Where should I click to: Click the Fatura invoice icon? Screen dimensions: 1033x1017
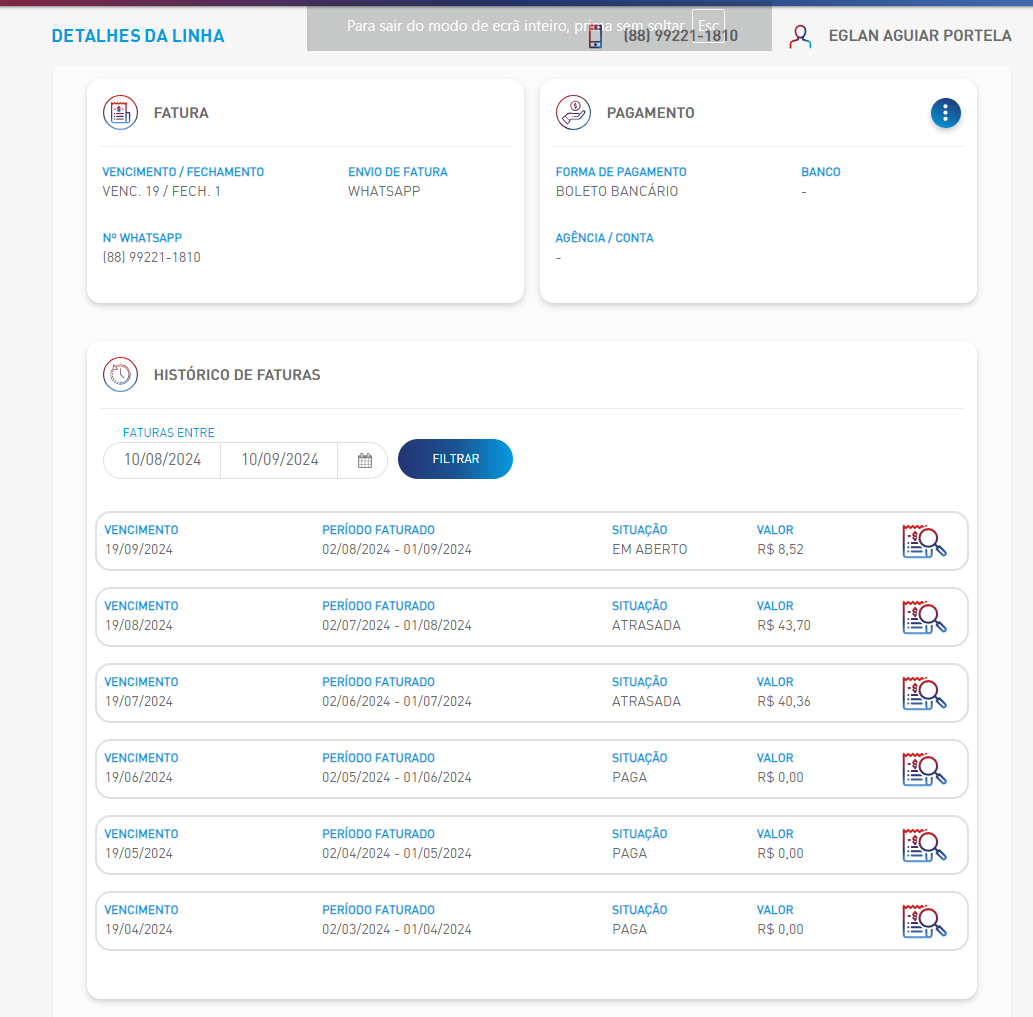[121, 113]
